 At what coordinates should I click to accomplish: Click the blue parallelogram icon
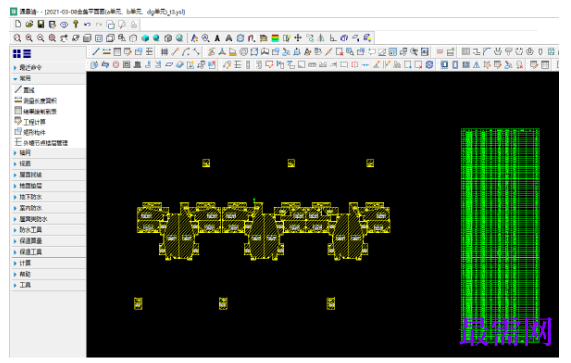click(x=169, y=65)
